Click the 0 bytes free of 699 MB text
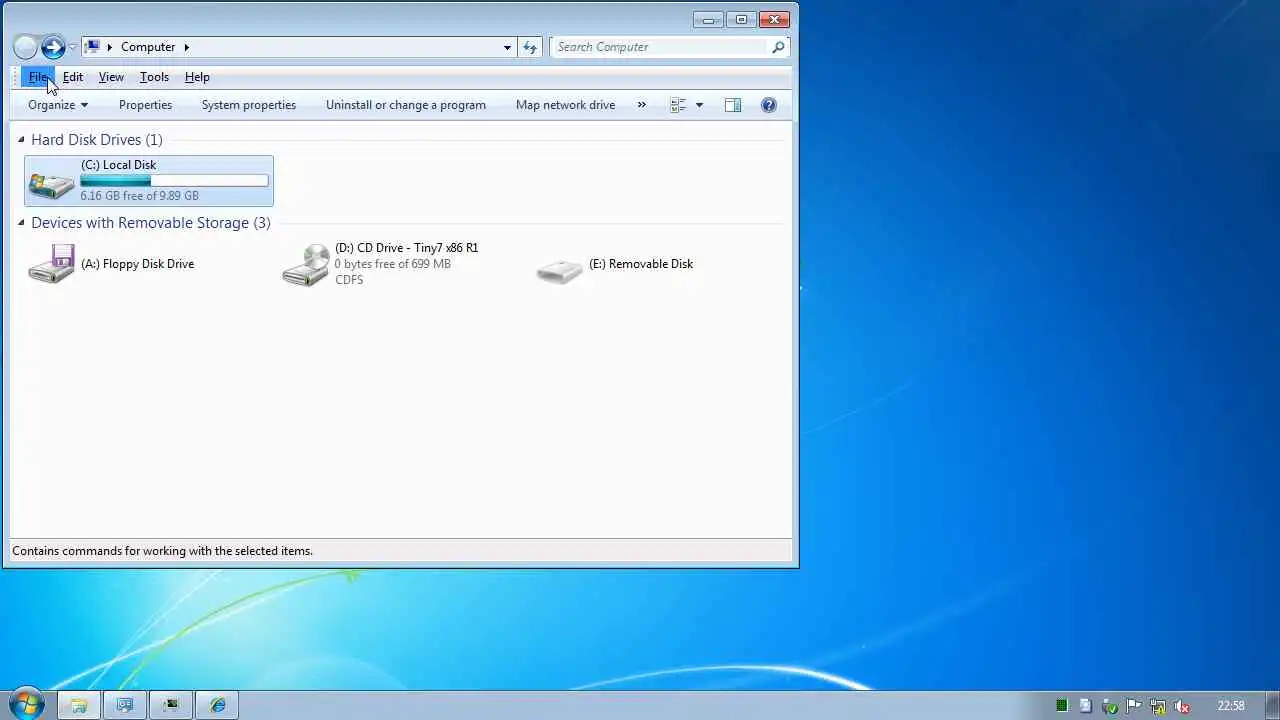Image resolution: width=1280 pixels, height=720 pixels. [x=392, y=264]
